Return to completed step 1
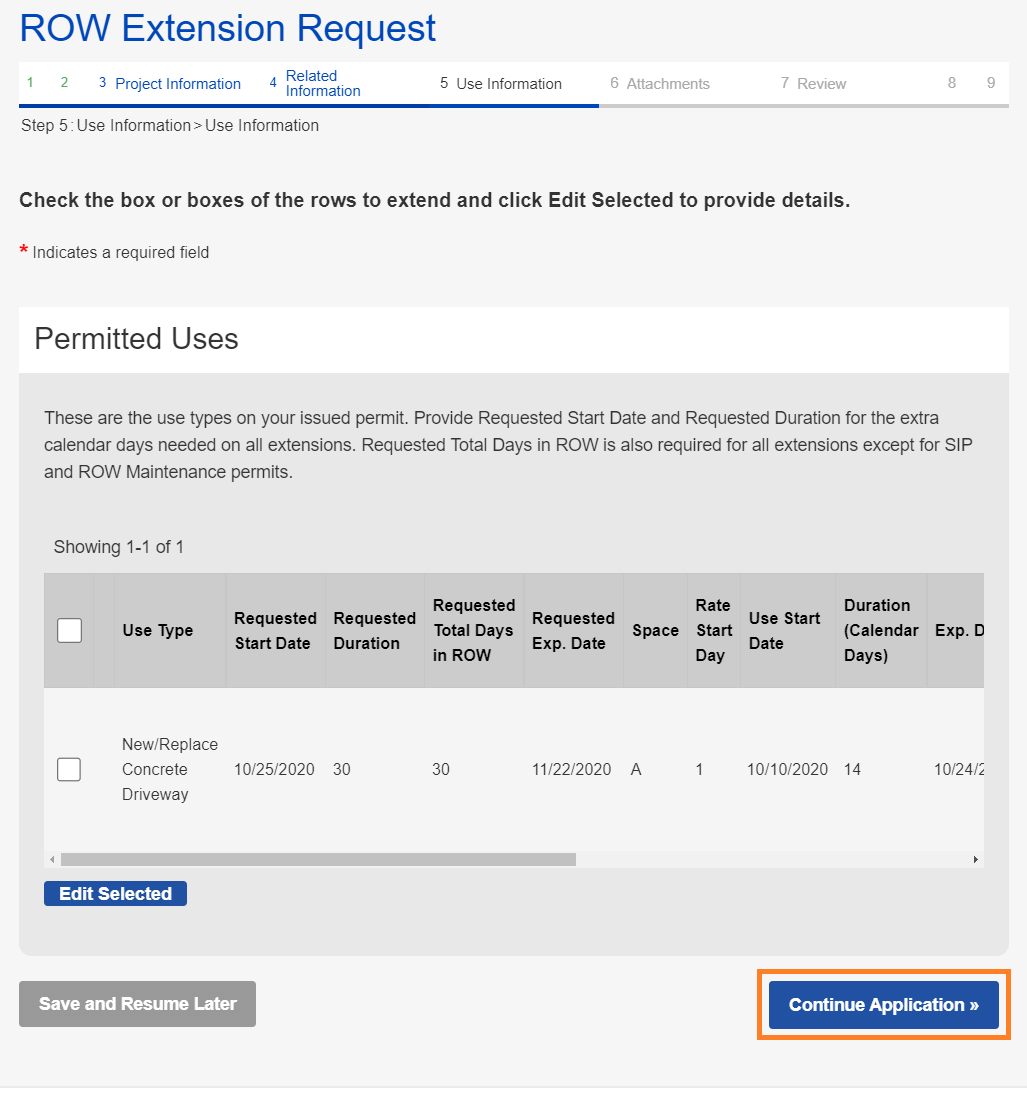This screenshot has height=1093, width=1027. (29, 83)
